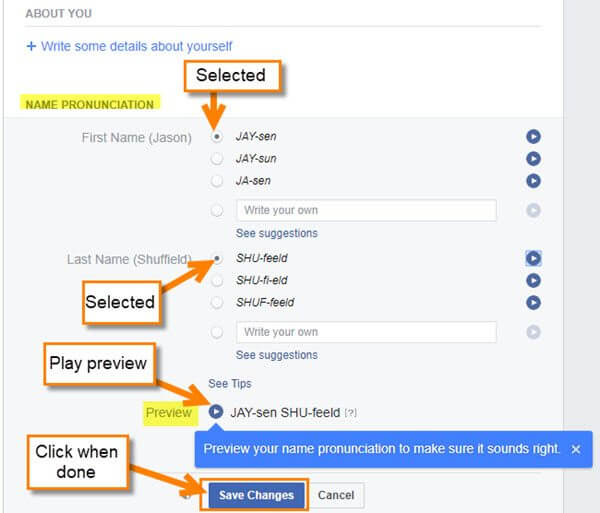
Task: Play the JA-sen pronunciation audio
Action: (x=533, y=181)
